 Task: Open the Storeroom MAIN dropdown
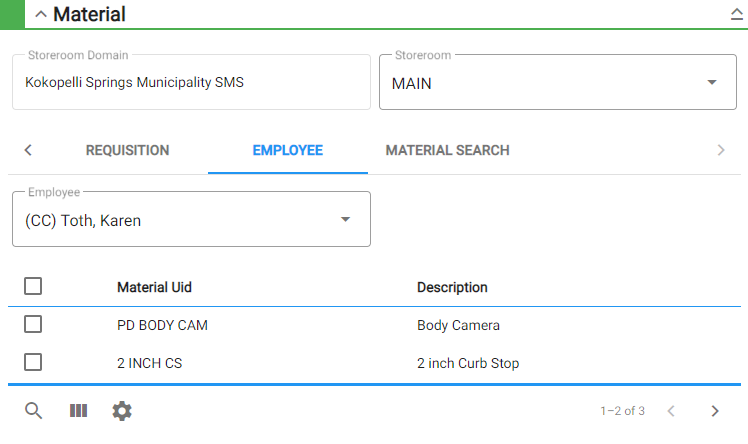click(x=558, y=83)
